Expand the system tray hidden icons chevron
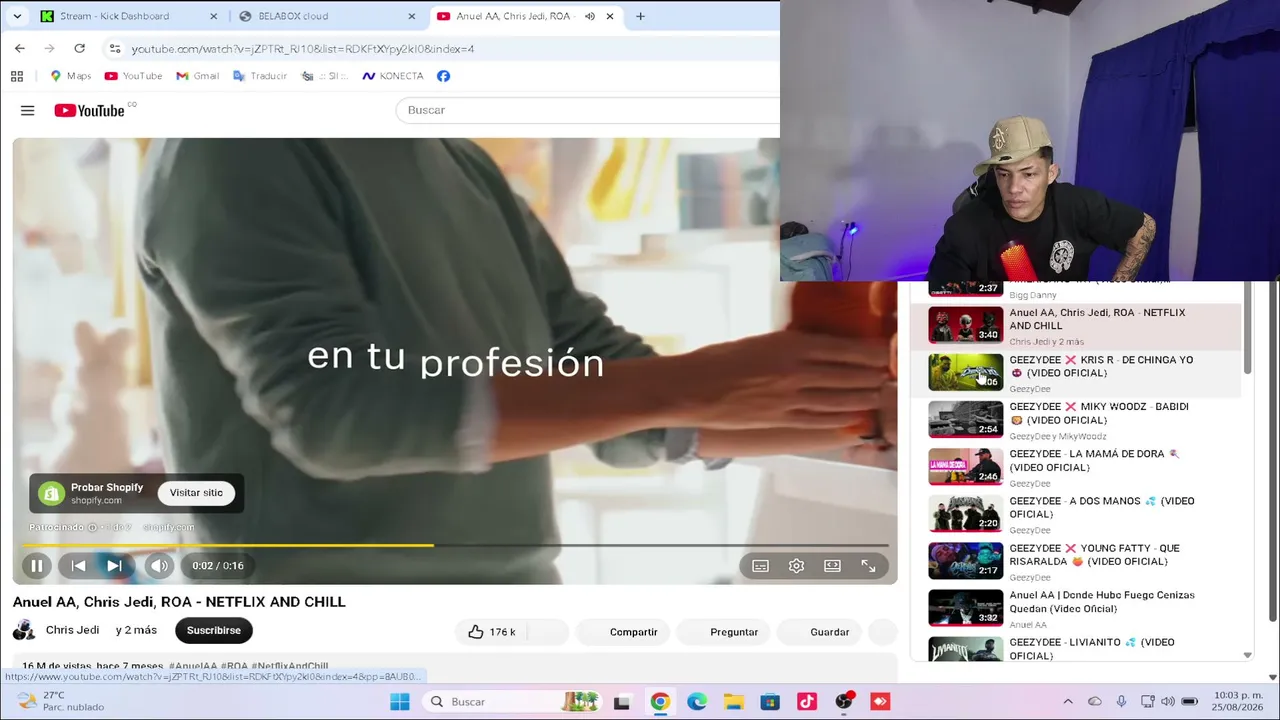Viewport: 1280px width, 720px height. [1068, 702]
